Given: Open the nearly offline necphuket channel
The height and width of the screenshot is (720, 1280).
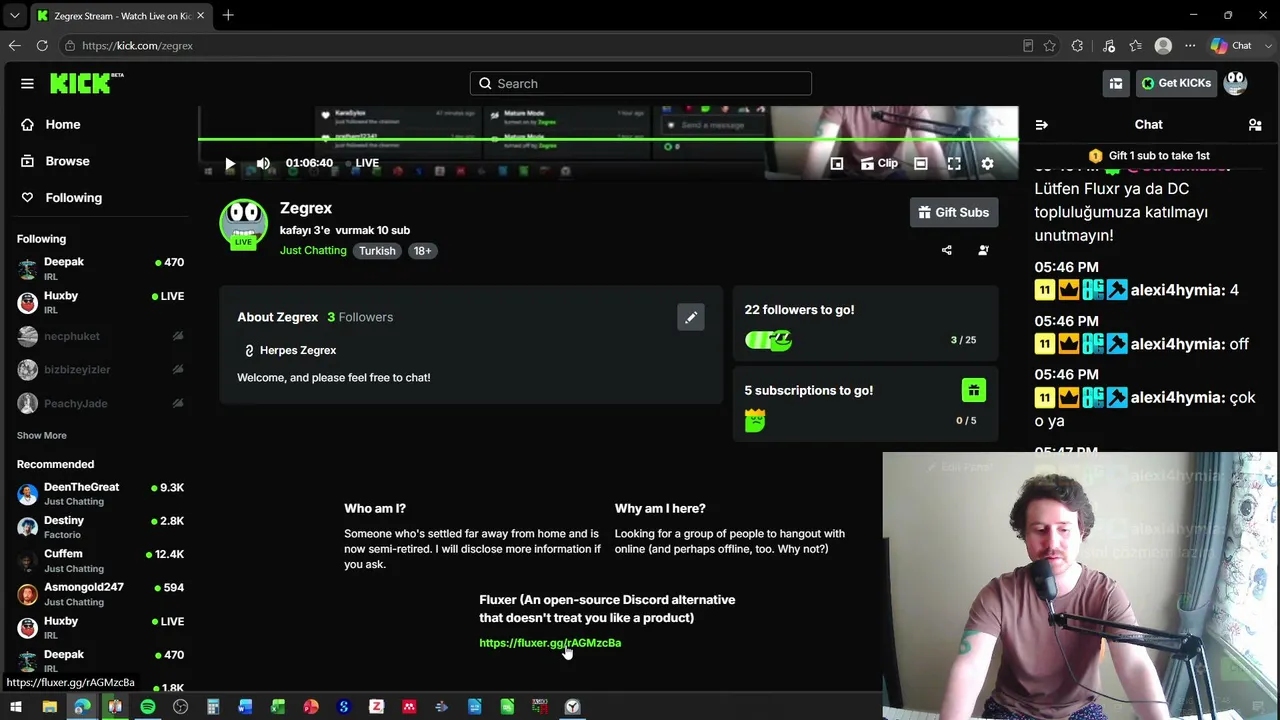Looking at the screenshot, I should coord(100,337).
